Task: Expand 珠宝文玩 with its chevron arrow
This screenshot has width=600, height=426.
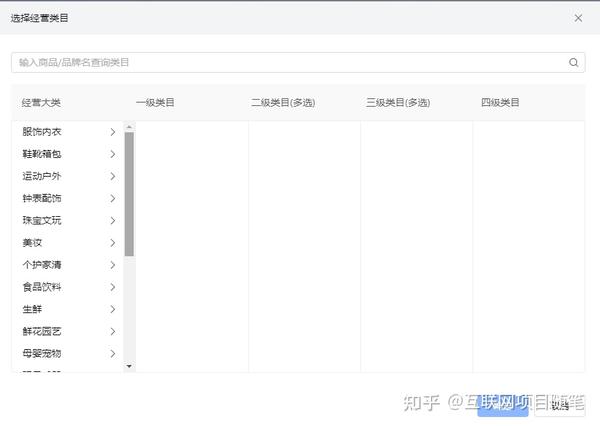Action: 112,221
